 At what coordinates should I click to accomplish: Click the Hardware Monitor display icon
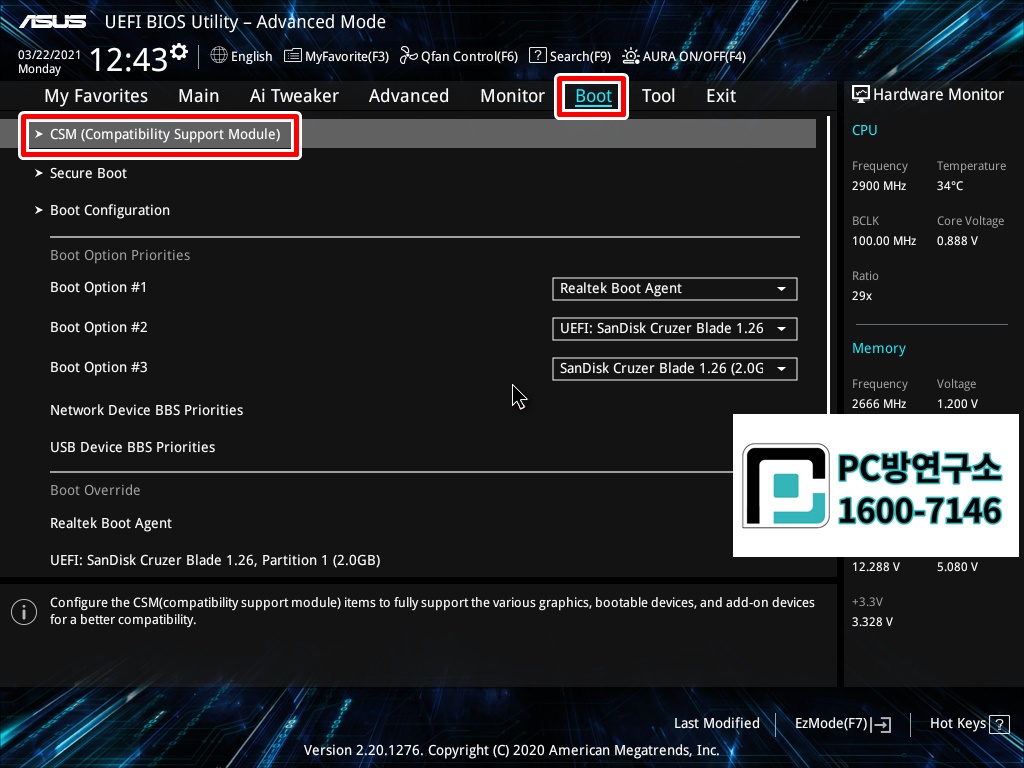tap(861, 95)
